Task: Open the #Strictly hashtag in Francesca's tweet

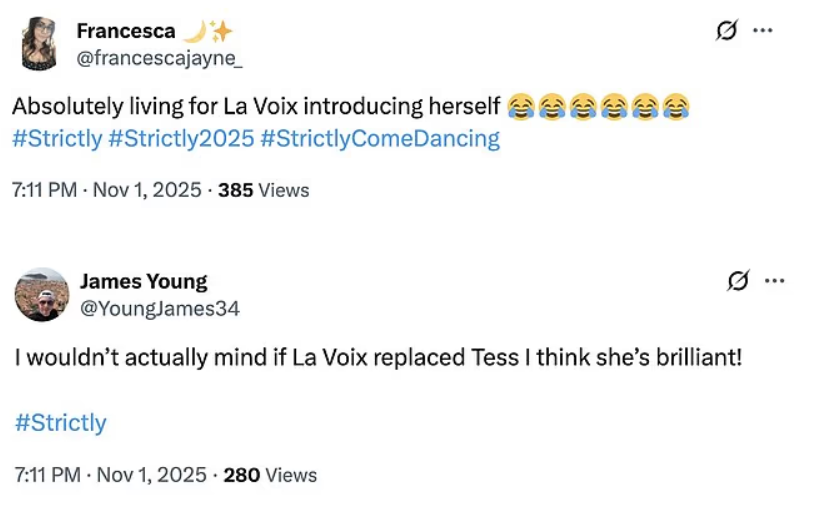Action: tap(57, 139)
